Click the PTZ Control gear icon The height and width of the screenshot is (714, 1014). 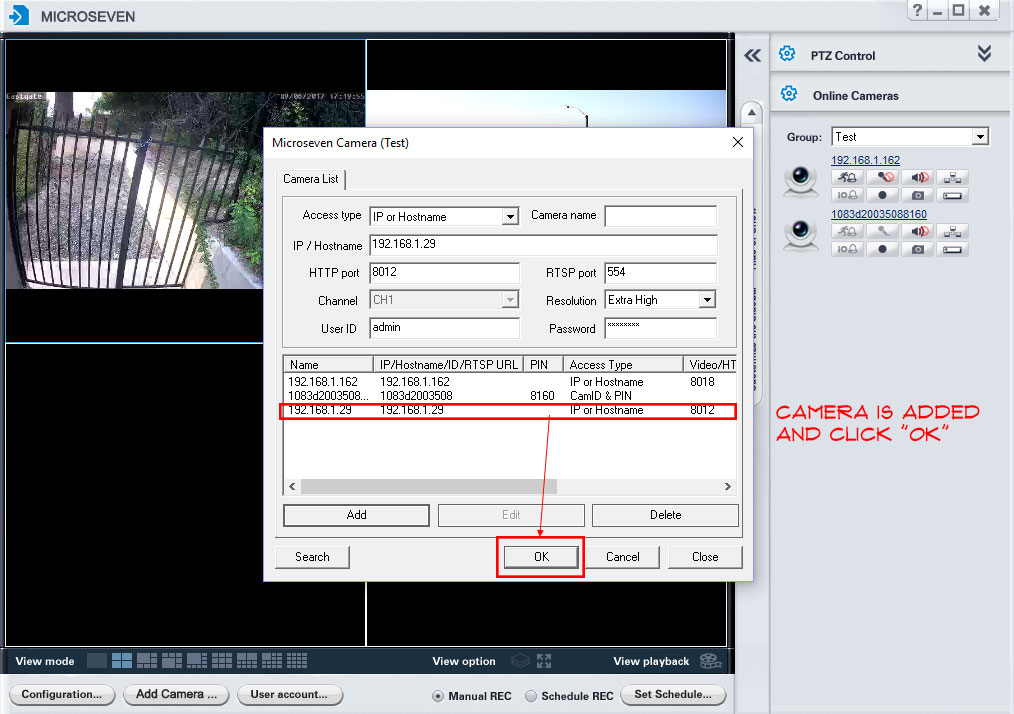pos(787,54)
